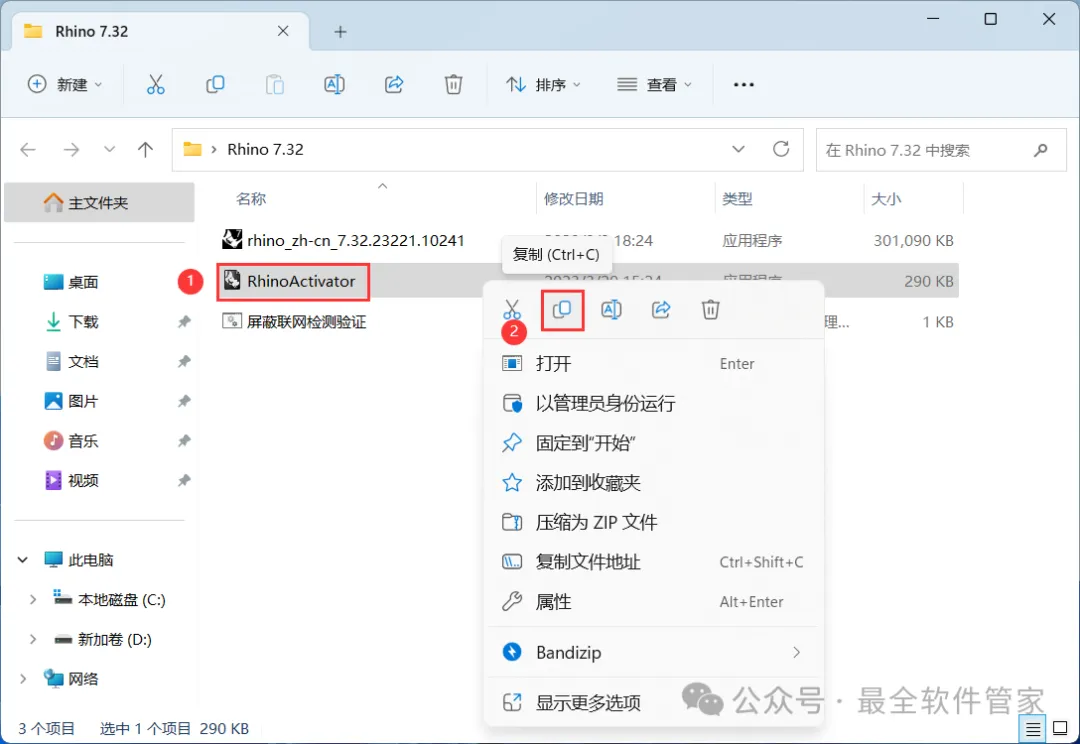Open 文档 in the sidebar
The height and width of the screenshot is (744, 1080).
click(x=83, y=362)
